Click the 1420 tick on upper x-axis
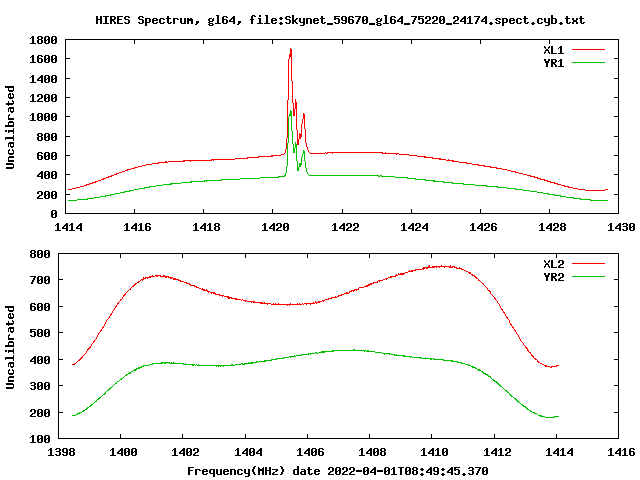This screenshot has height=480, width=640. (x=275, y=227)
